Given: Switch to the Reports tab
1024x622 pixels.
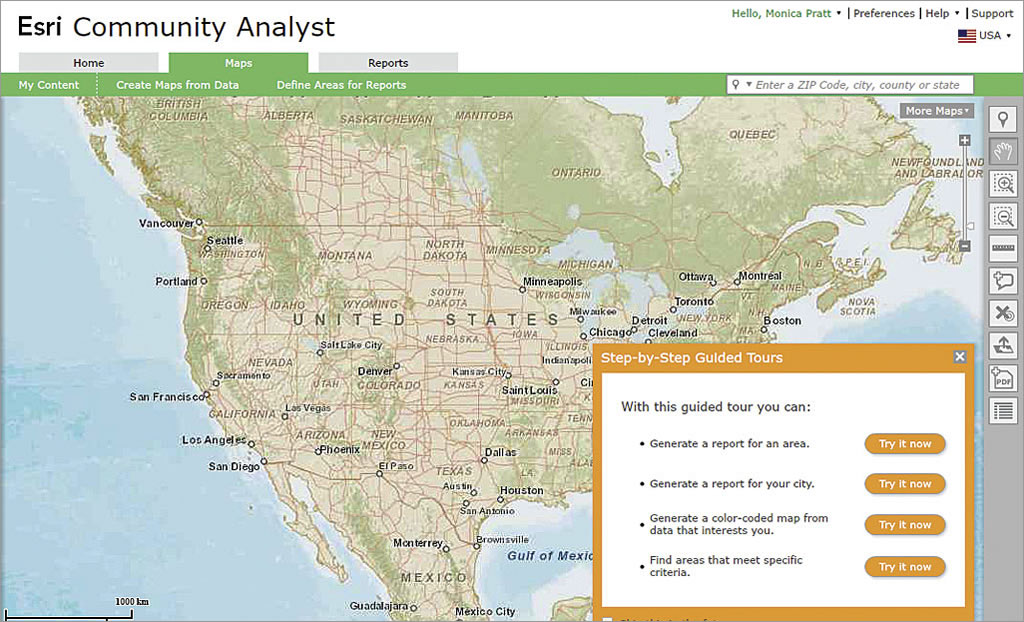Looking at the screenshot, I should [388, 63].
